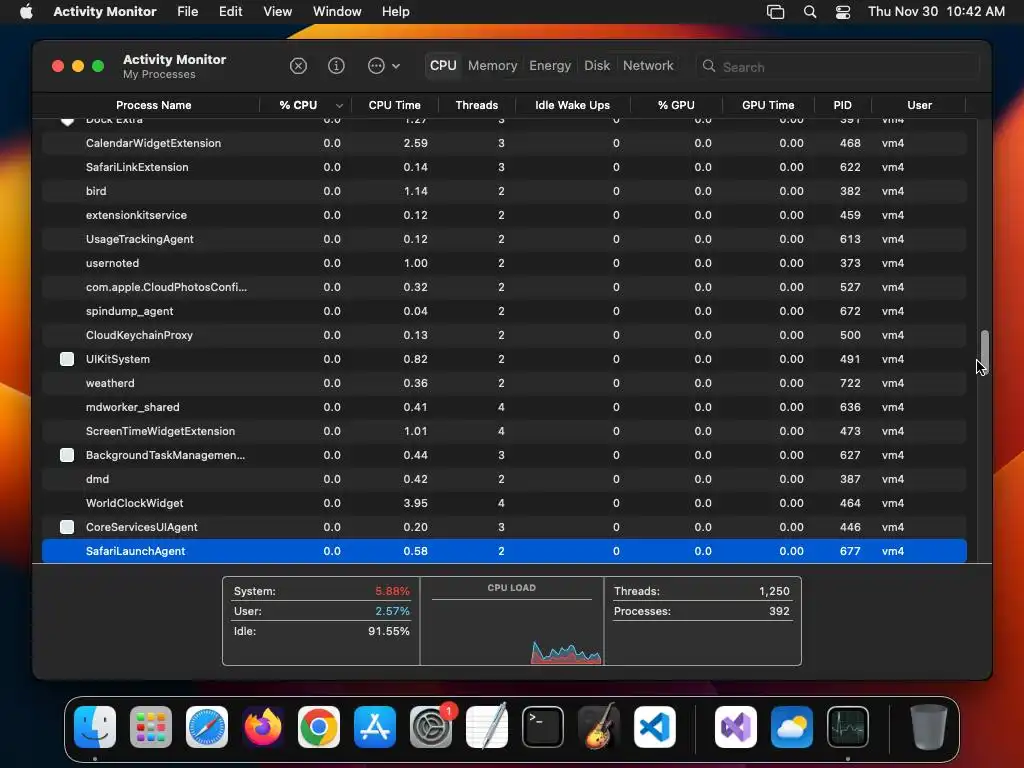Screen dimensions: 1024x768
Task: Open the Apple menu
Action: 26,12
